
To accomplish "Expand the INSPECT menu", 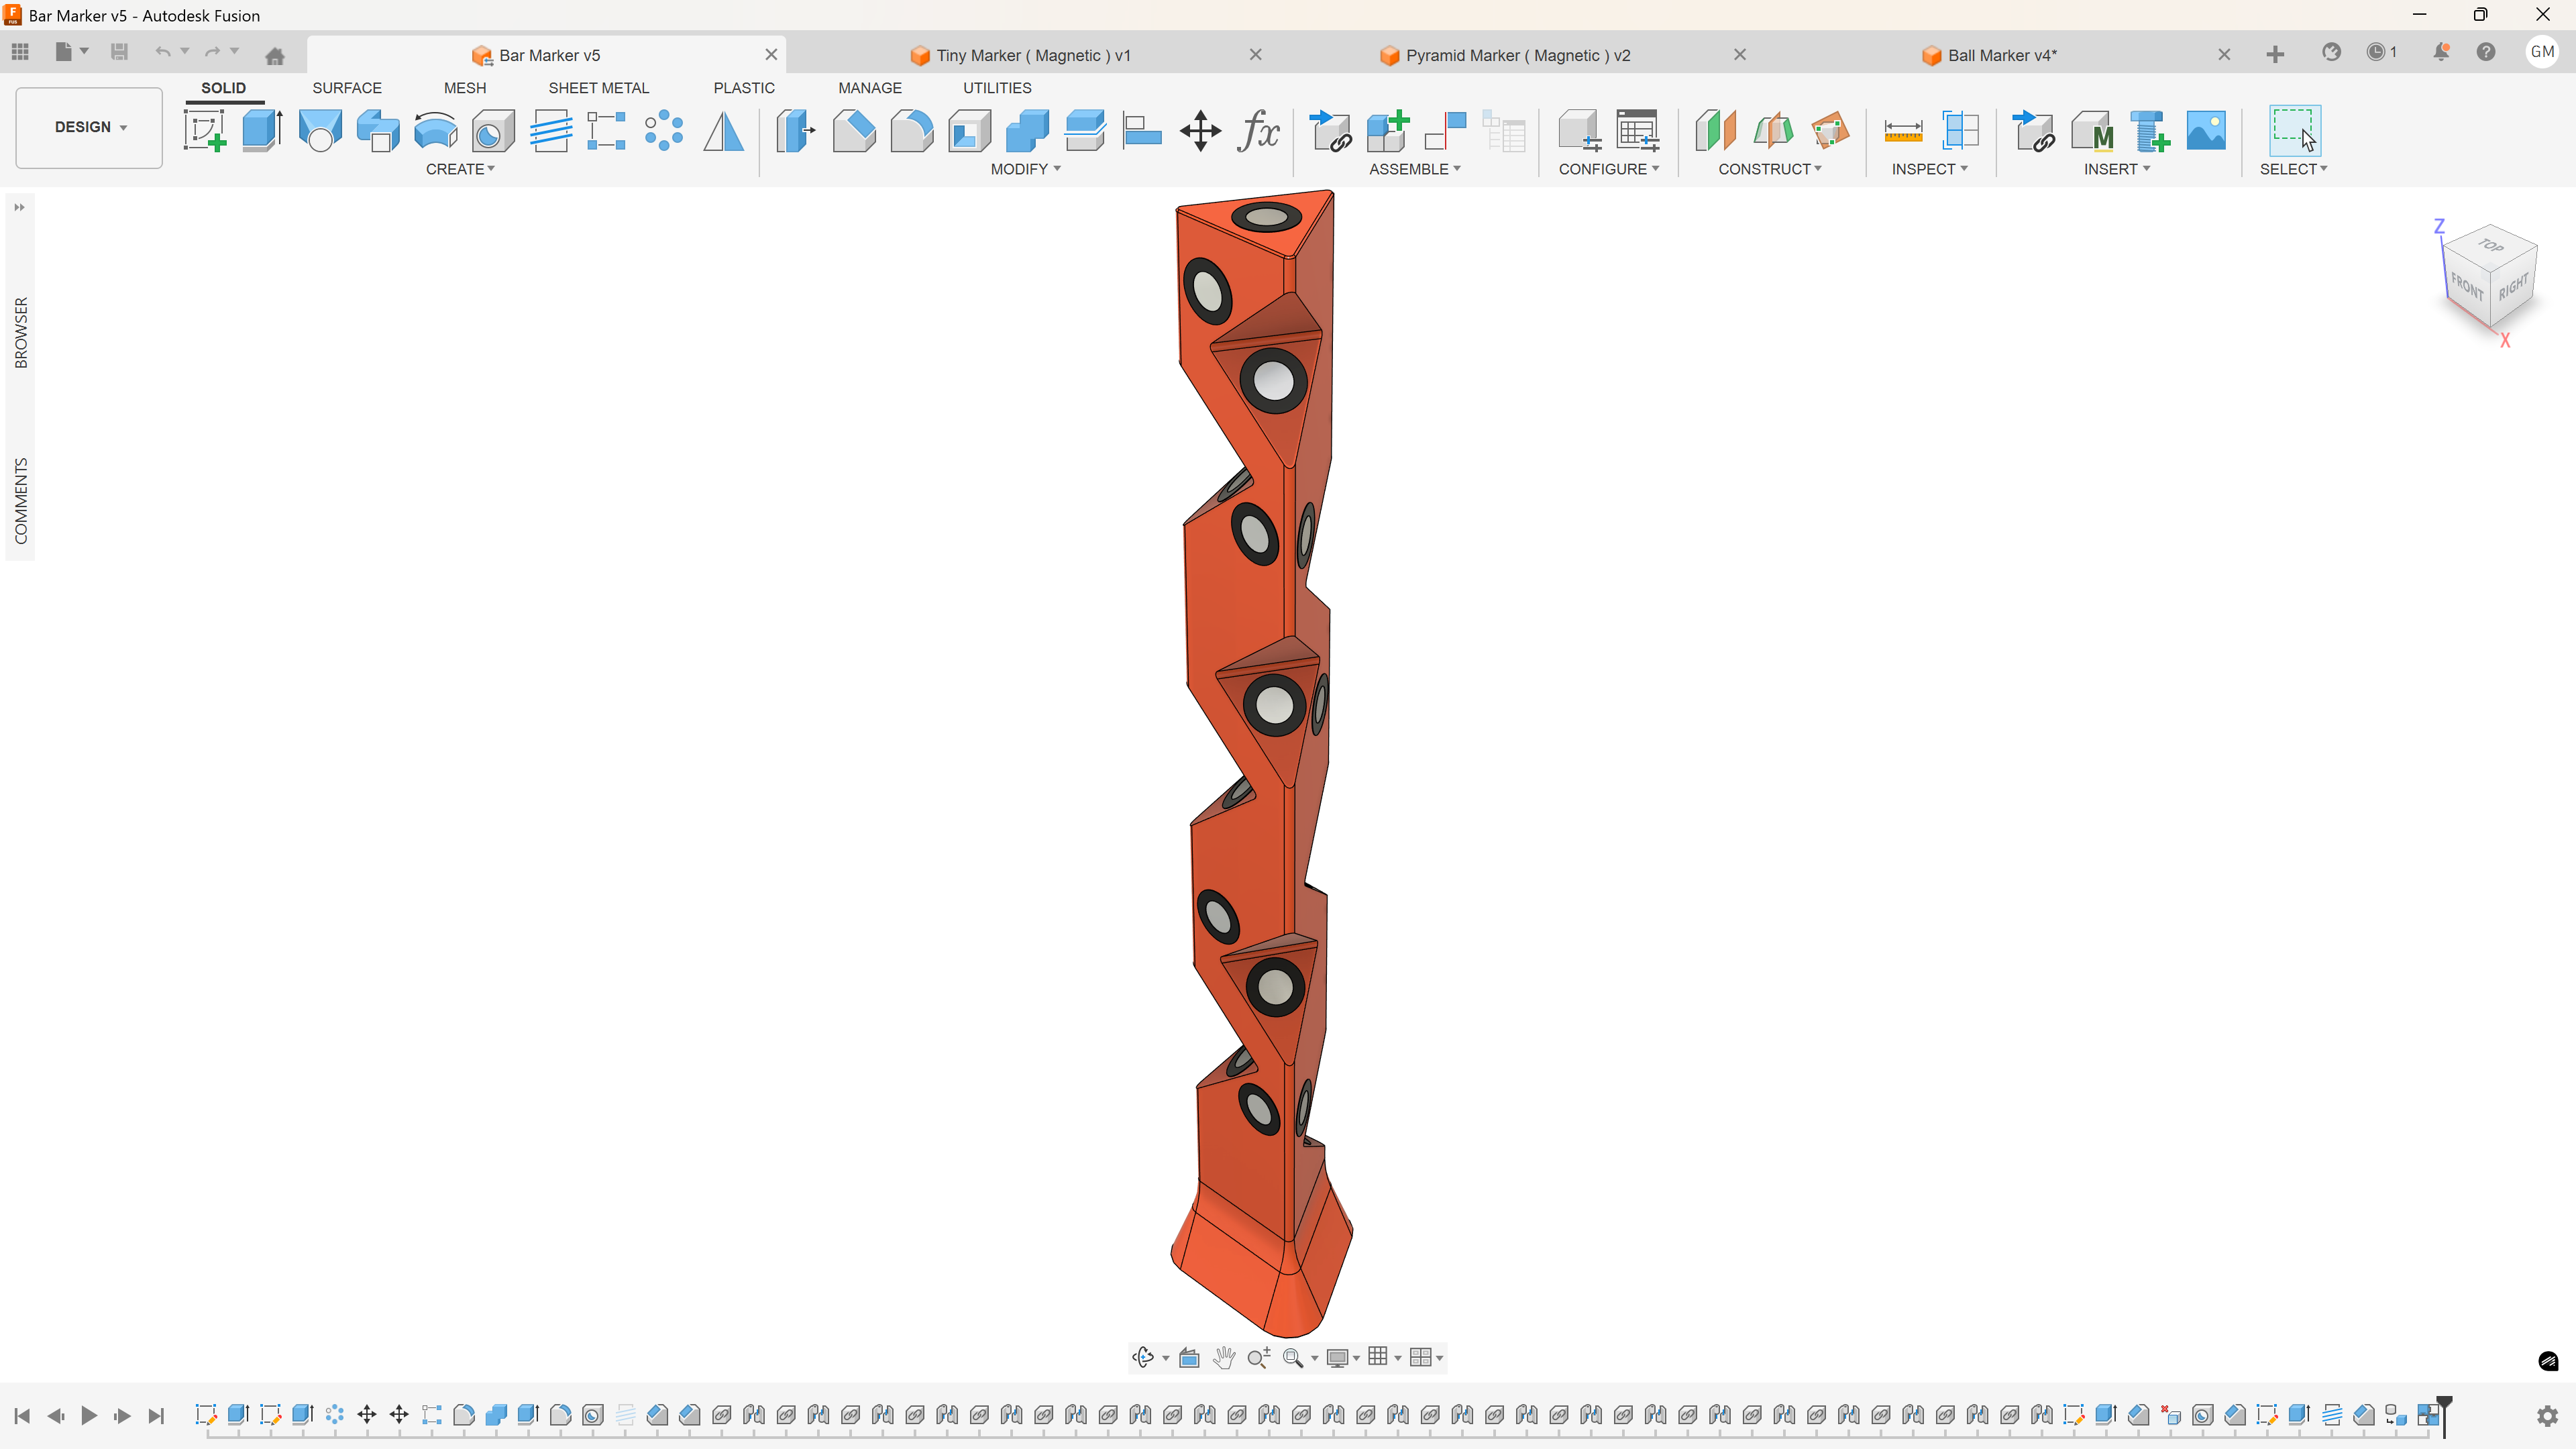I will point(1929,169).
